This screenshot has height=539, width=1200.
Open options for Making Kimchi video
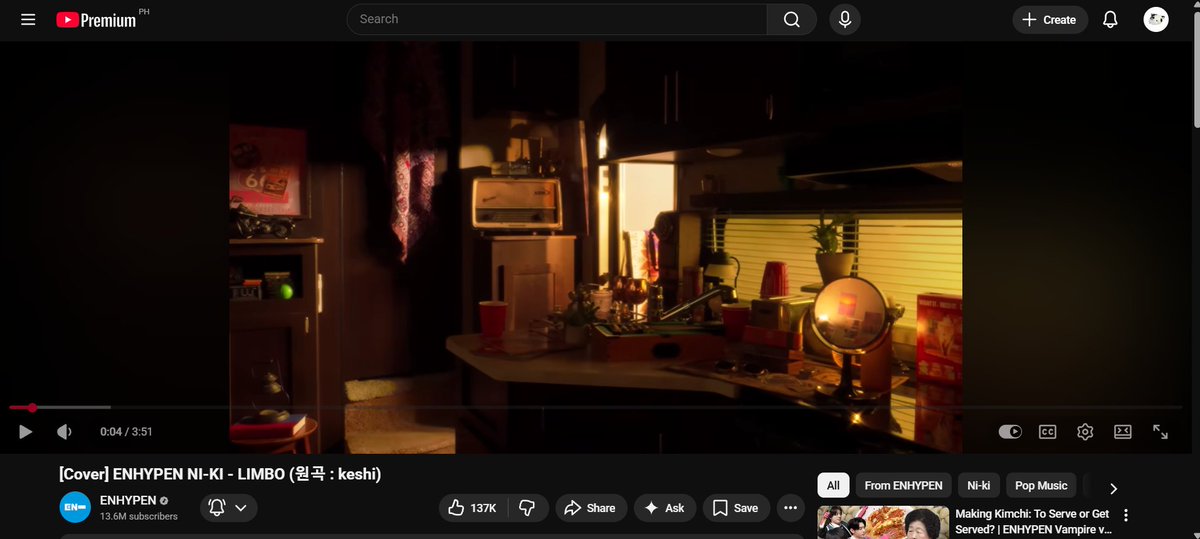(1126, 516)
